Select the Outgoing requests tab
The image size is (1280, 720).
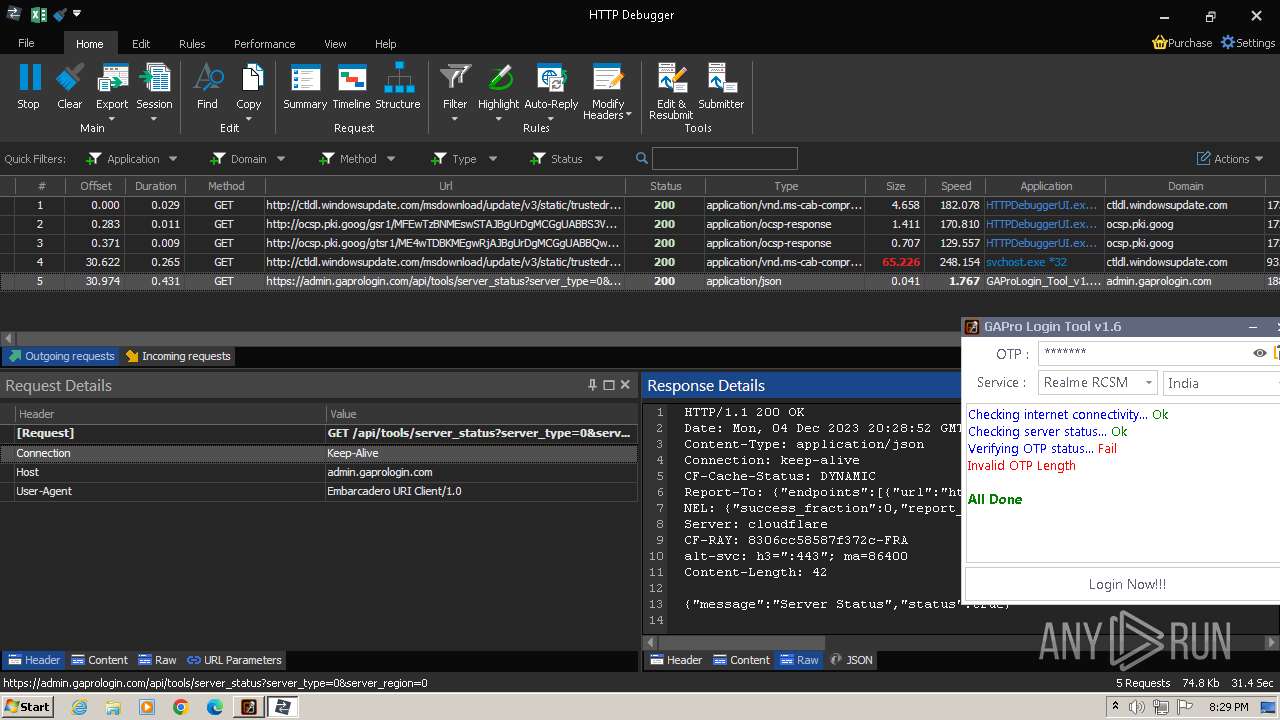click(x=61, y=356)
